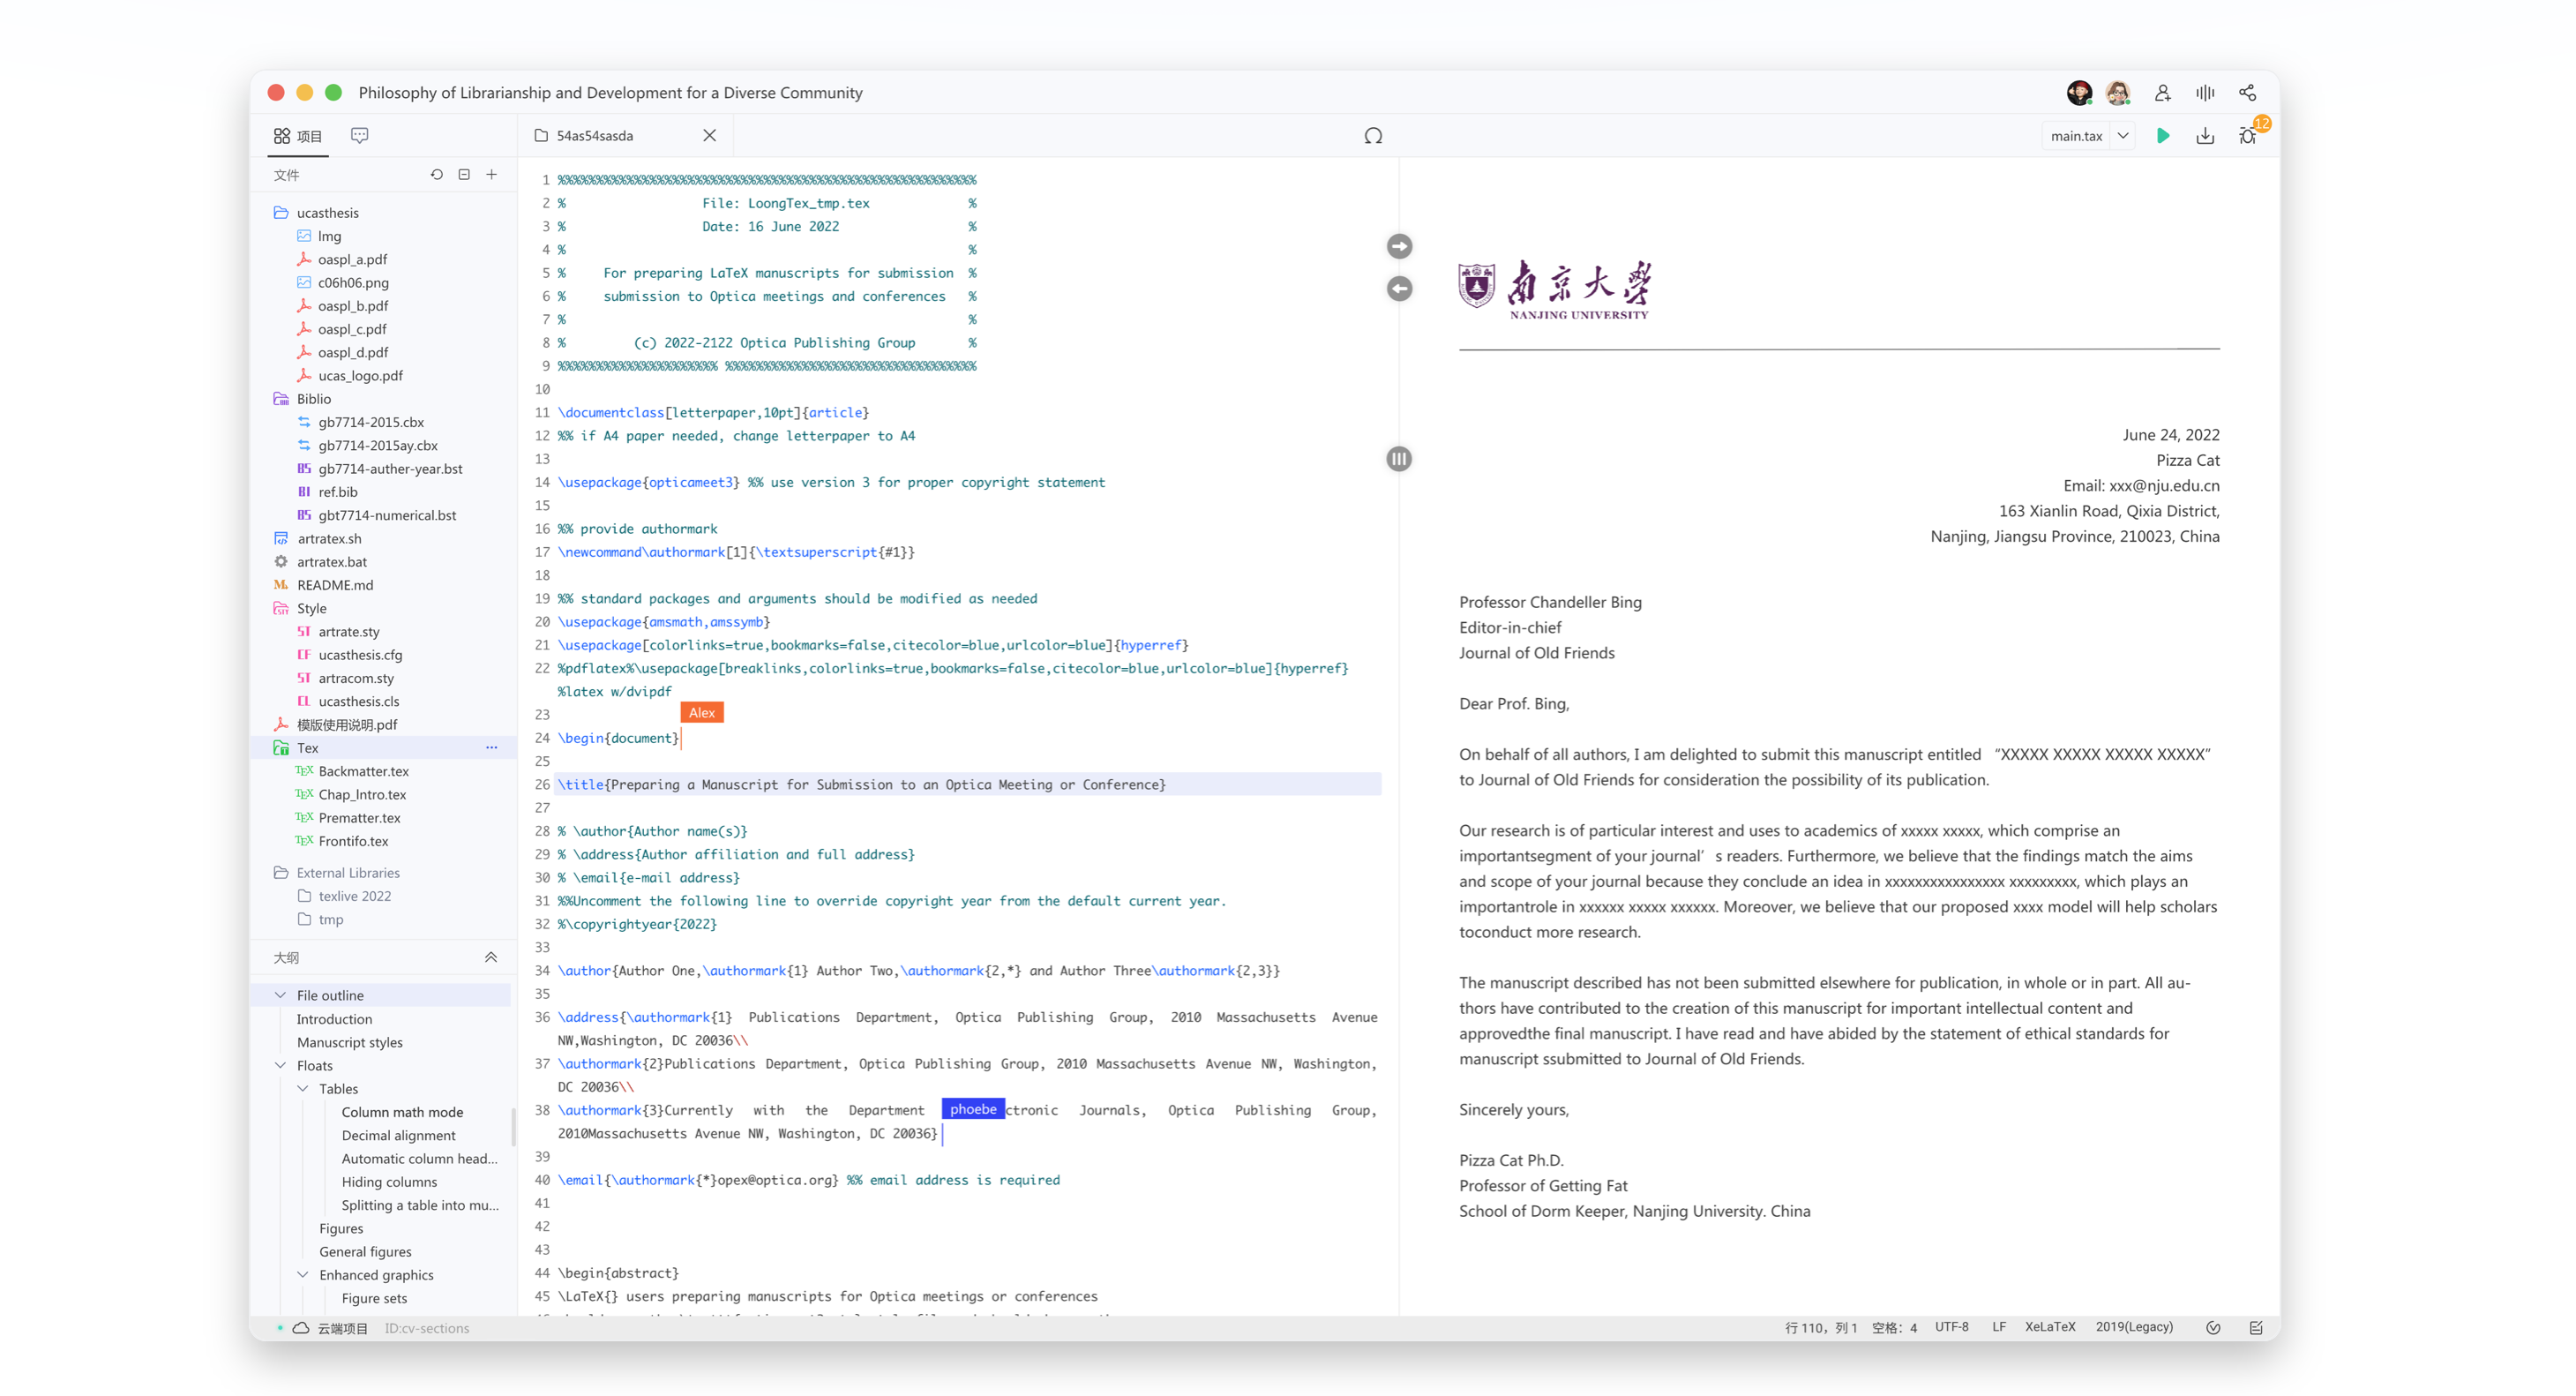Click the headset support icon
Viewport: 2576px width, 1396px height.
(x=1373, y=136)
